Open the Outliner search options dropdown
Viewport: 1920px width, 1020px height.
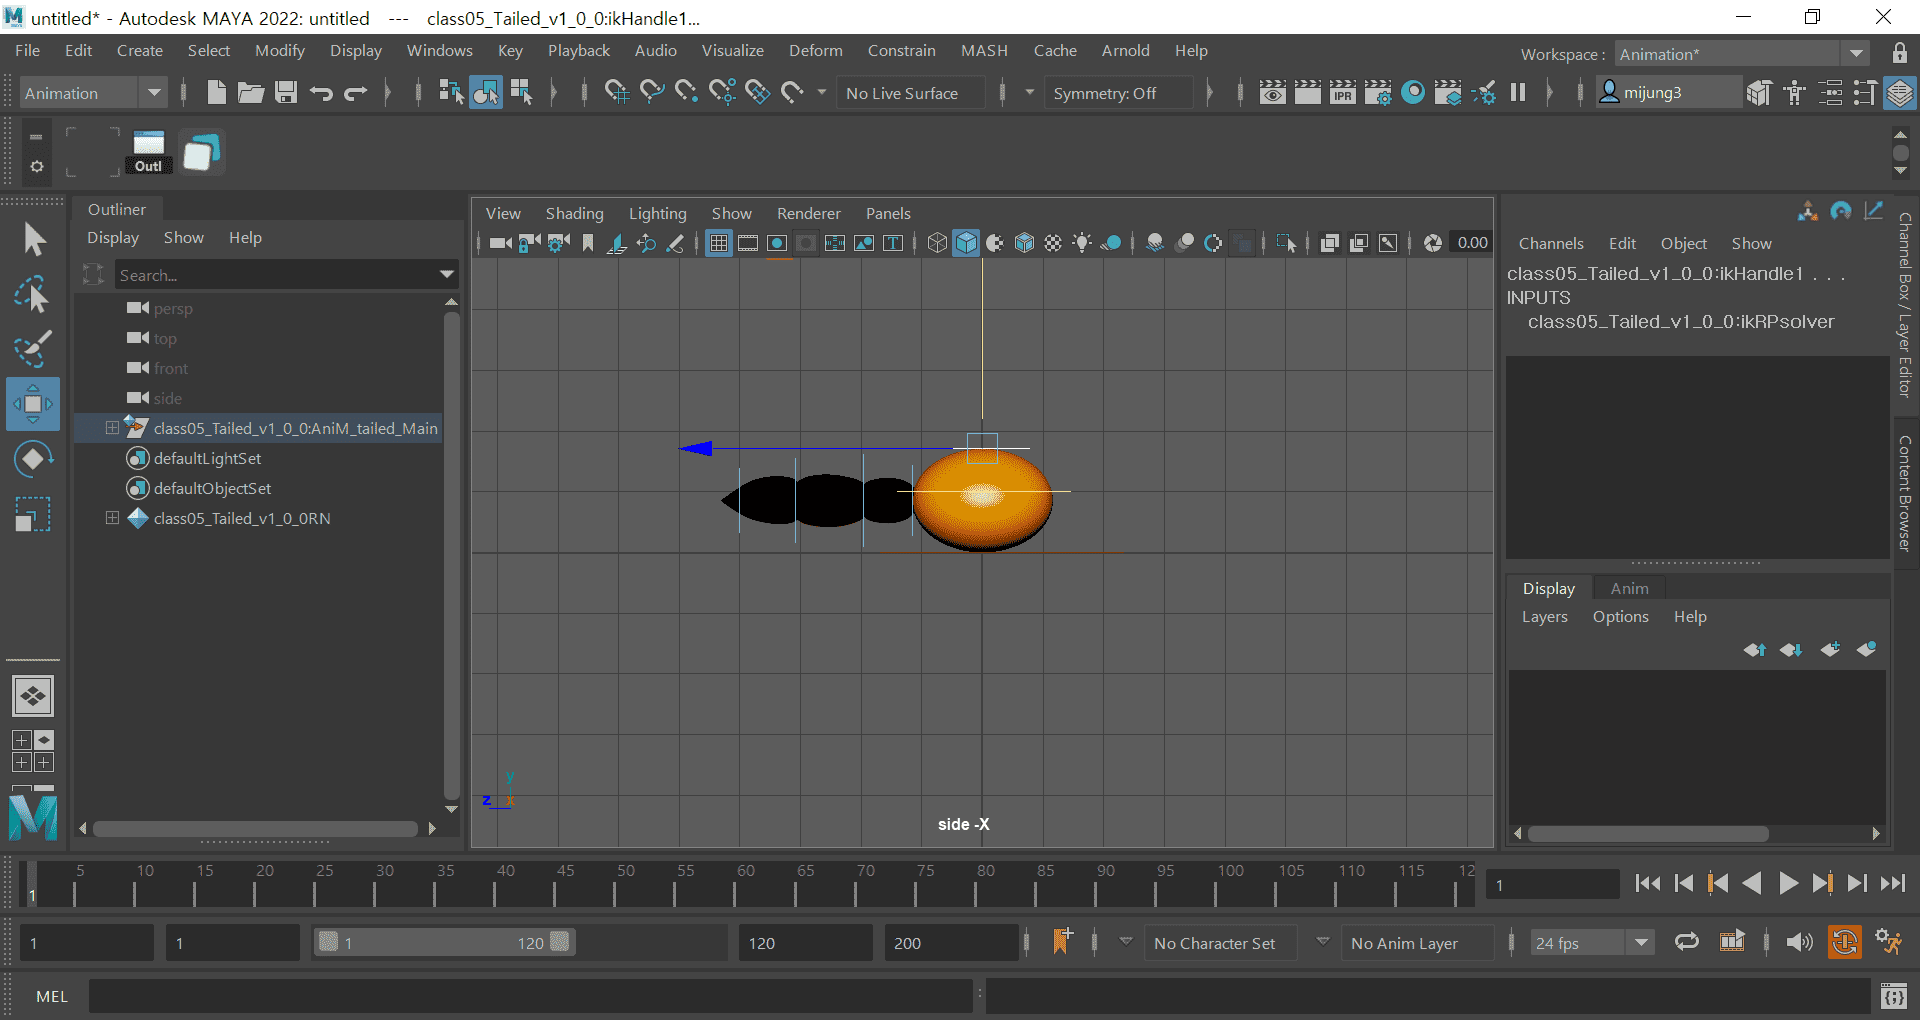click(447, 274)
